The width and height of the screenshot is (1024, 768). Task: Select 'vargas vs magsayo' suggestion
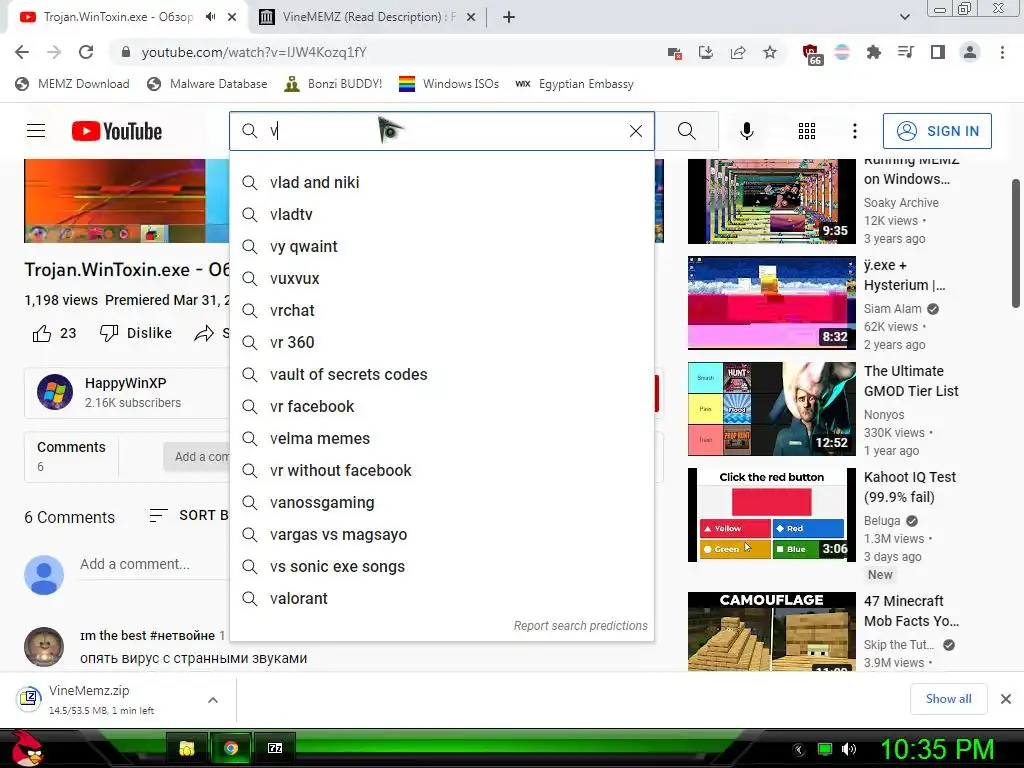tap(442, 534)
